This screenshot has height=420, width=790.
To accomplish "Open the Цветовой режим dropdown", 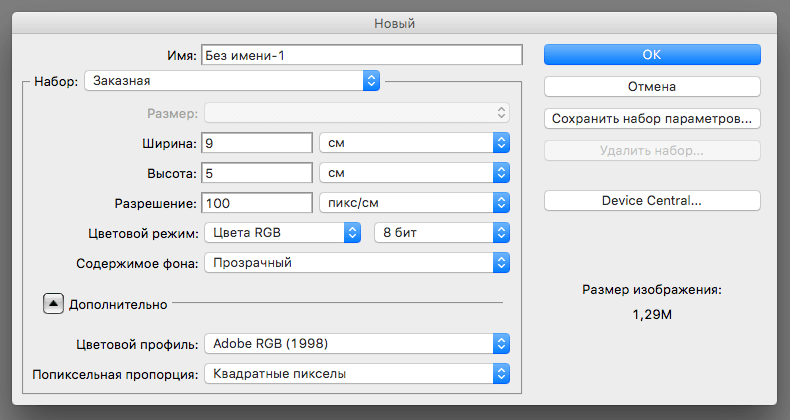I will (281, 233).
